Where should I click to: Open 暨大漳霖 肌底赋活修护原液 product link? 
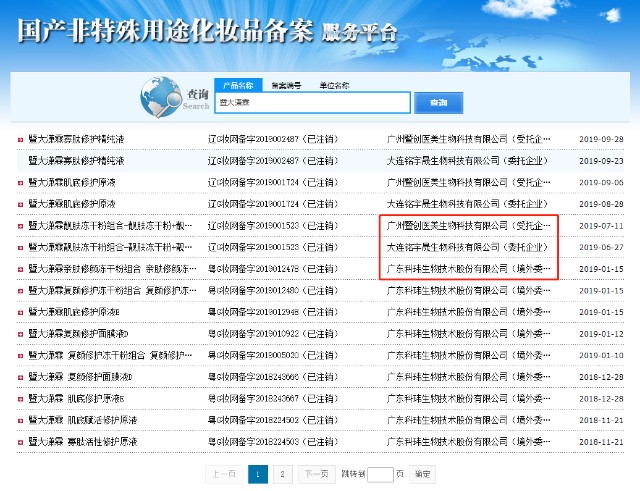click(82, 420)
